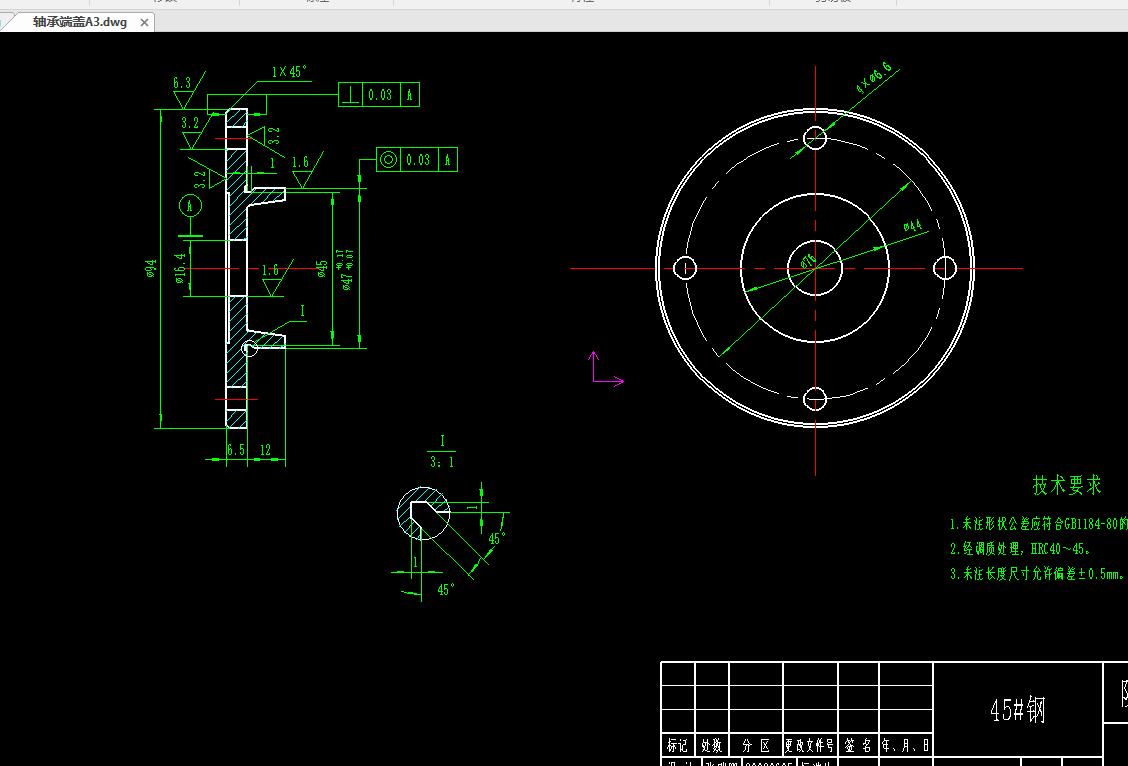Click the top bolt hole circle in front view
1128x766 pixels.
(815, 137)
